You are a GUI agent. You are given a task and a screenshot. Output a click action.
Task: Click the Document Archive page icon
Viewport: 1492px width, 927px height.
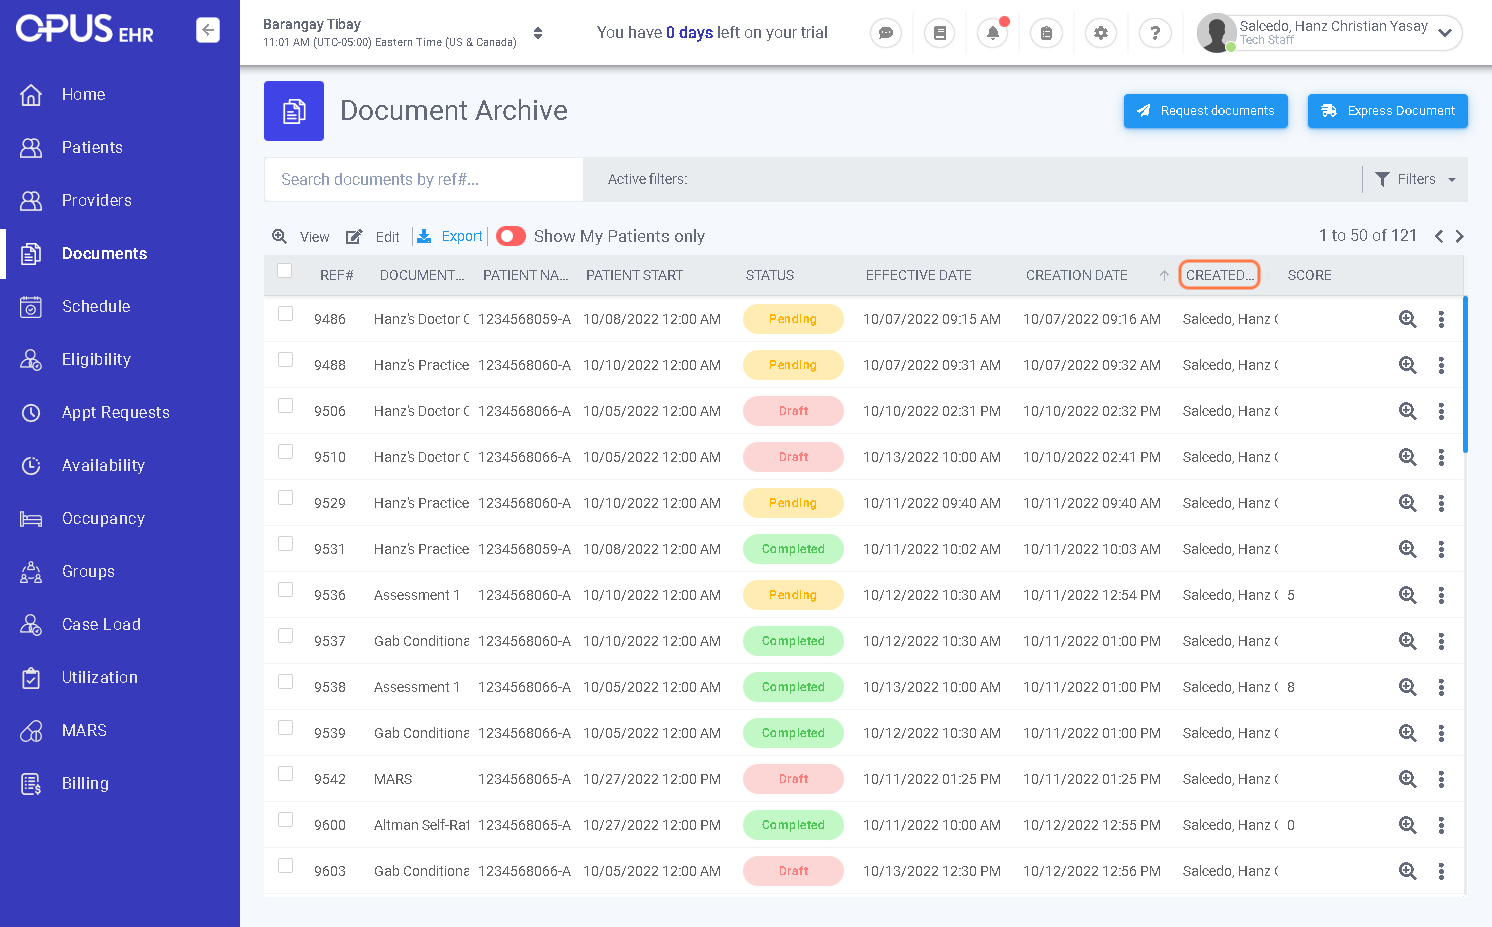294,111
